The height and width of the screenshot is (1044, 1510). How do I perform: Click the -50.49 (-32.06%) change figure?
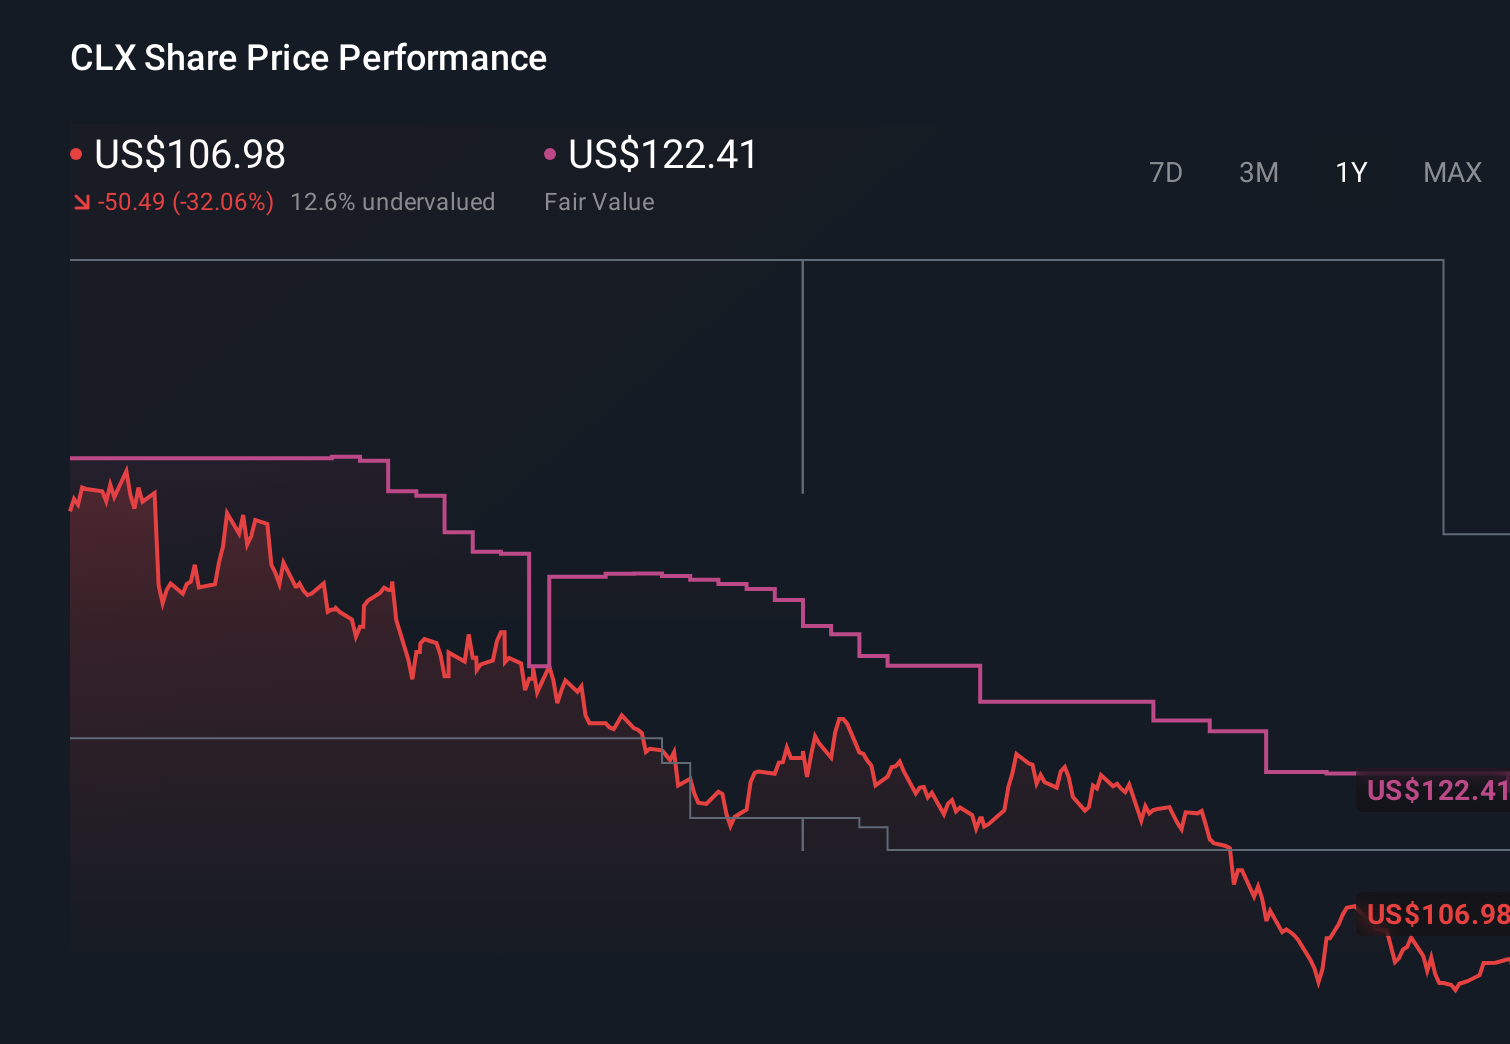(x=184, y=202)
